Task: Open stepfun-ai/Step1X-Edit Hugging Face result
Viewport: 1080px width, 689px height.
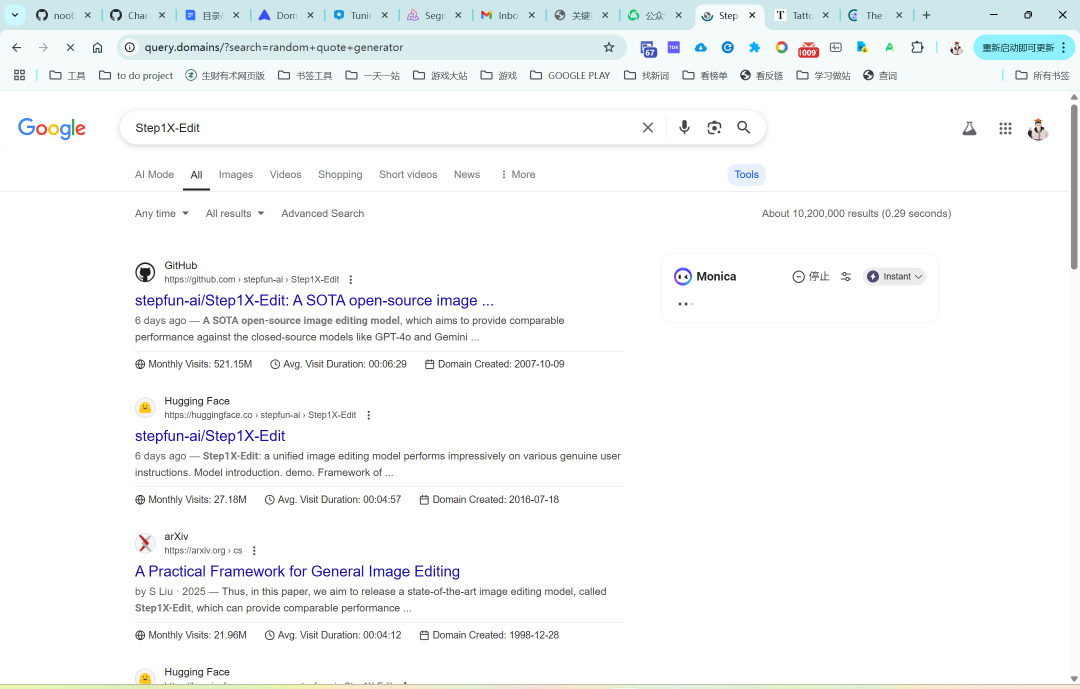Action: click(210, 436)
